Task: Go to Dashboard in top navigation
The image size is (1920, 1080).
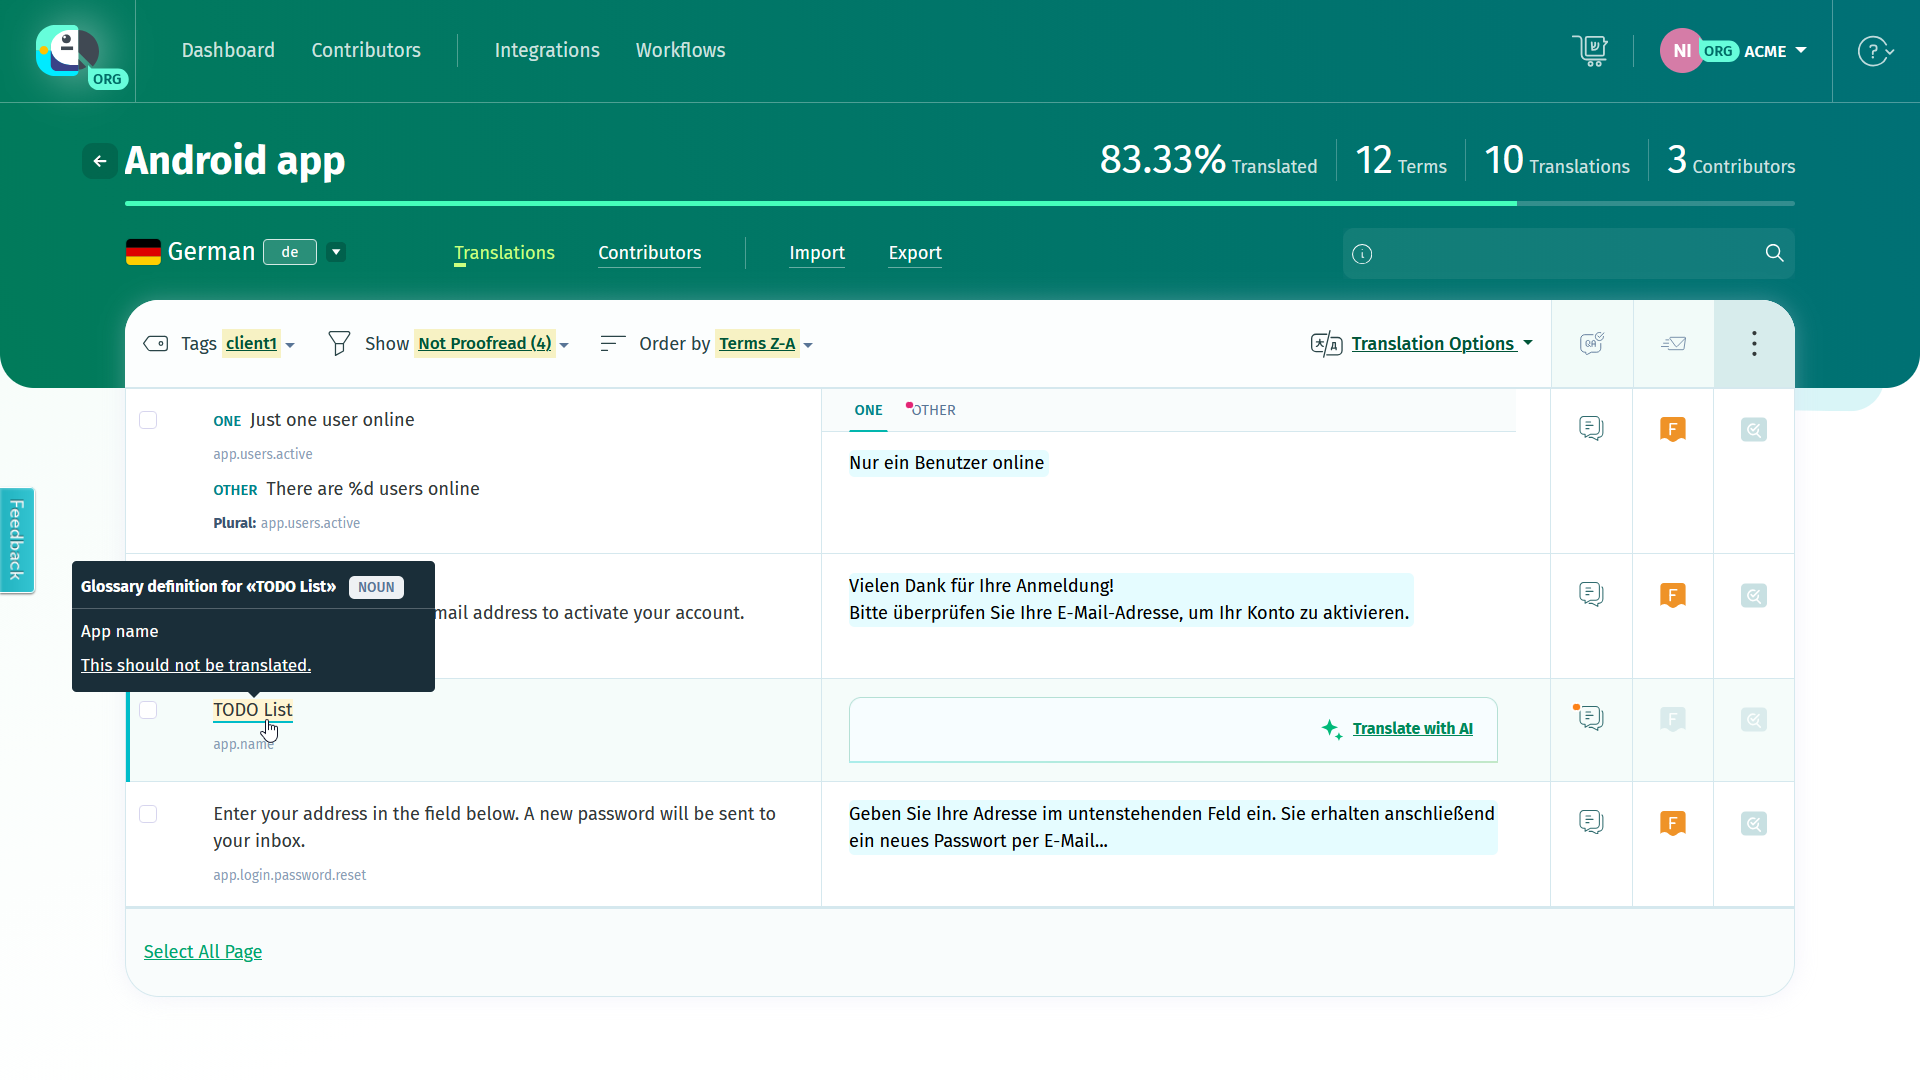Action: point(228,50)
